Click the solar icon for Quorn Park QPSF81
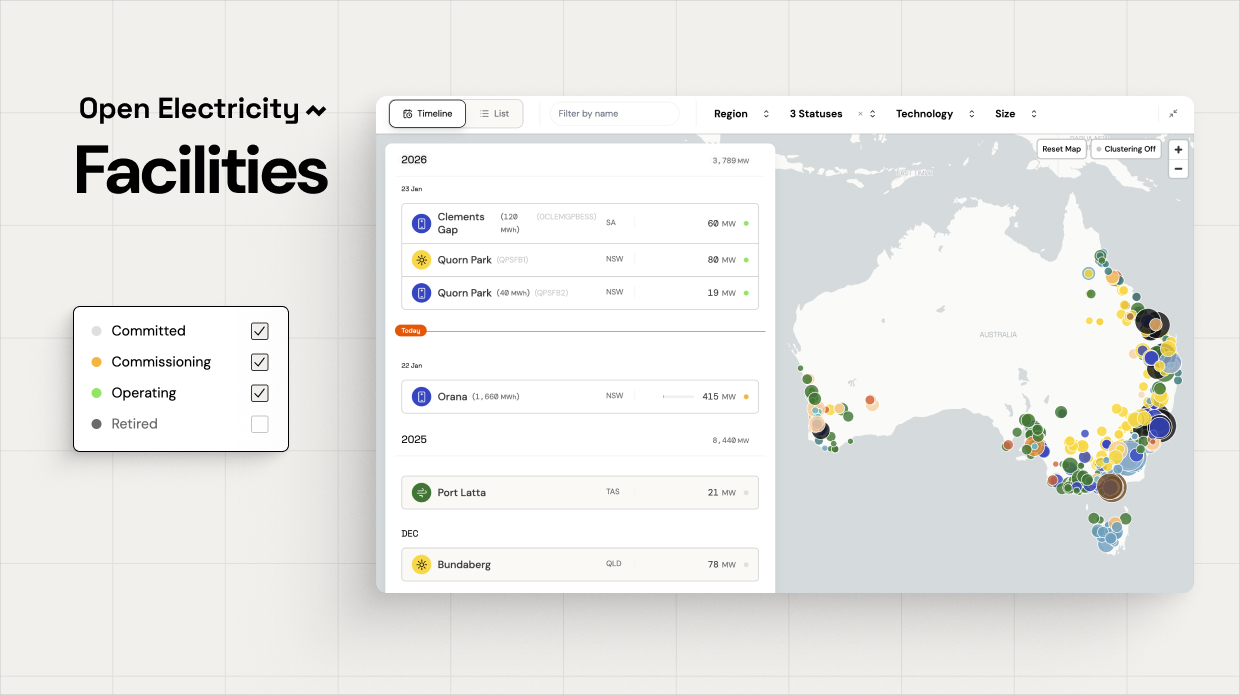The image size is (1240, 695). click(x=422, y=260)
